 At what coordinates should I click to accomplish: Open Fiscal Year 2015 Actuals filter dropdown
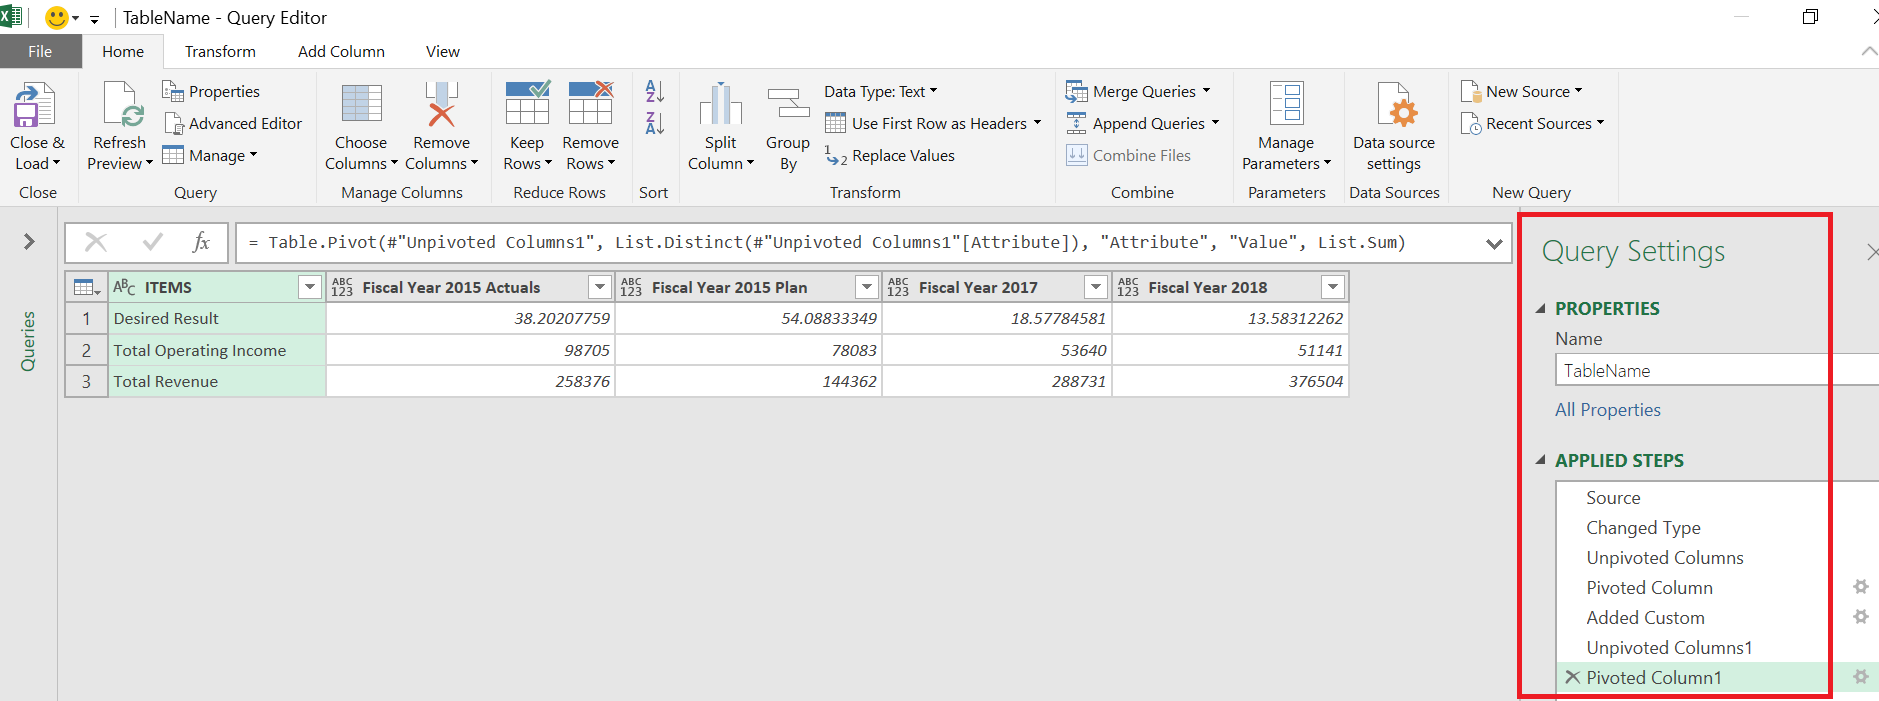pos(600,288)
